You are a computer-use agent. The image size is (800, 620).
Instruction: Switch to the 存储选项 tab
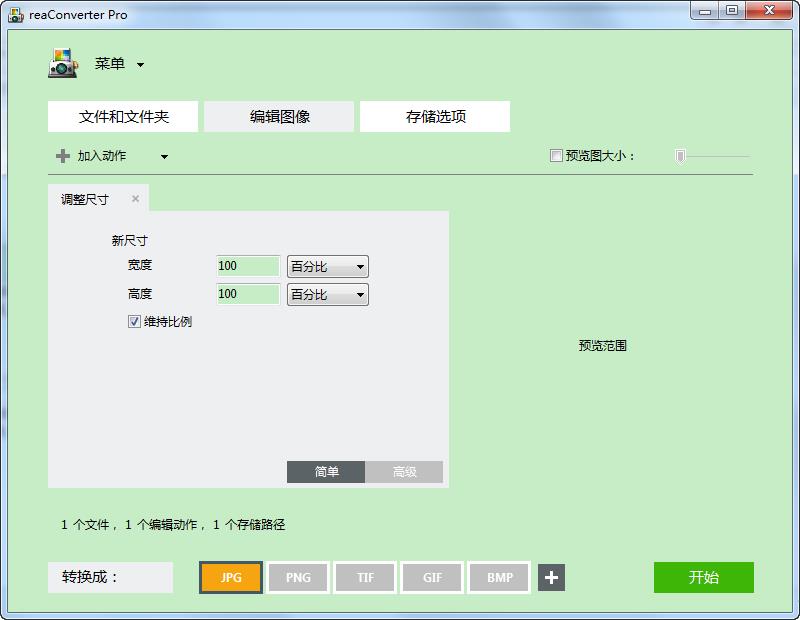click(x=435, y=116)
